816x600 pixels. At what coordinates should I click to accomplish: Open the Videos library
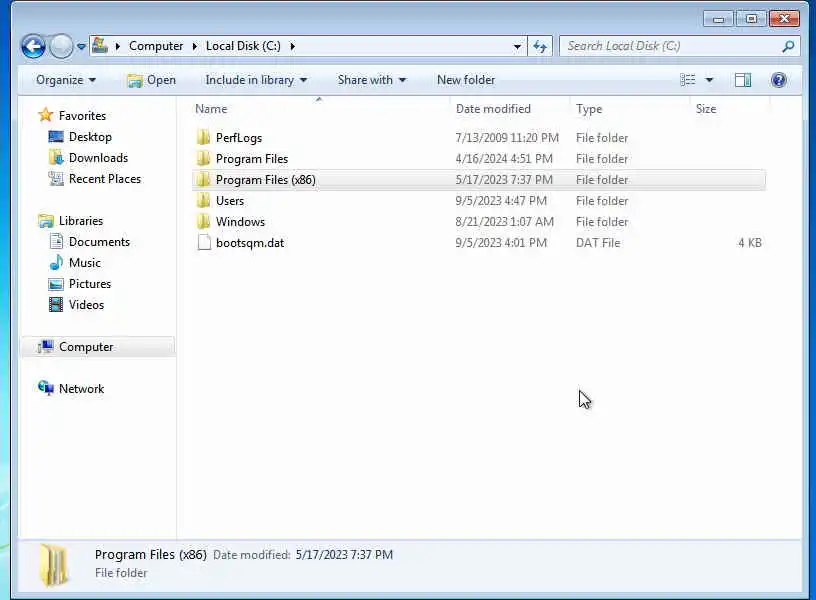(x=86, y=304)
